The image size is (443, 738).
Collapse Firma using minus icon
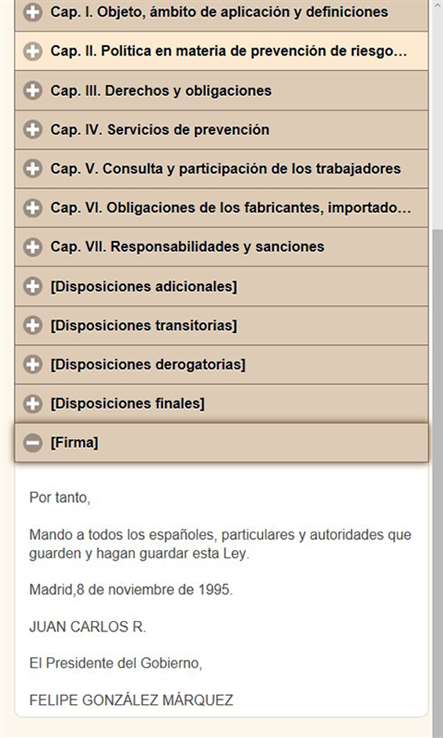click(x=32, y=443)
